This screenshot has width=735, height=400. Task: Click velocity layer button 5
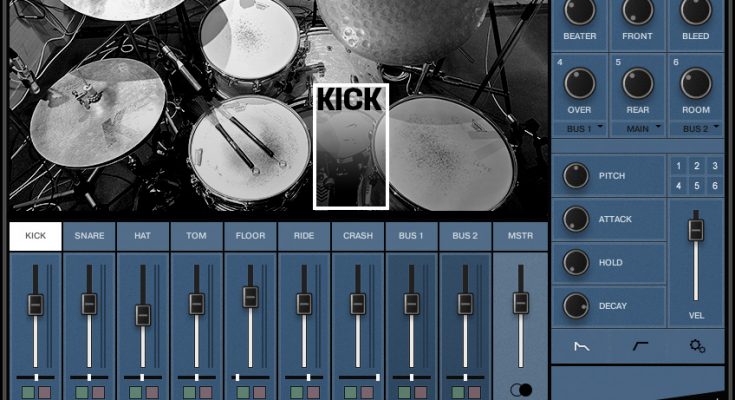pos(696,185)
